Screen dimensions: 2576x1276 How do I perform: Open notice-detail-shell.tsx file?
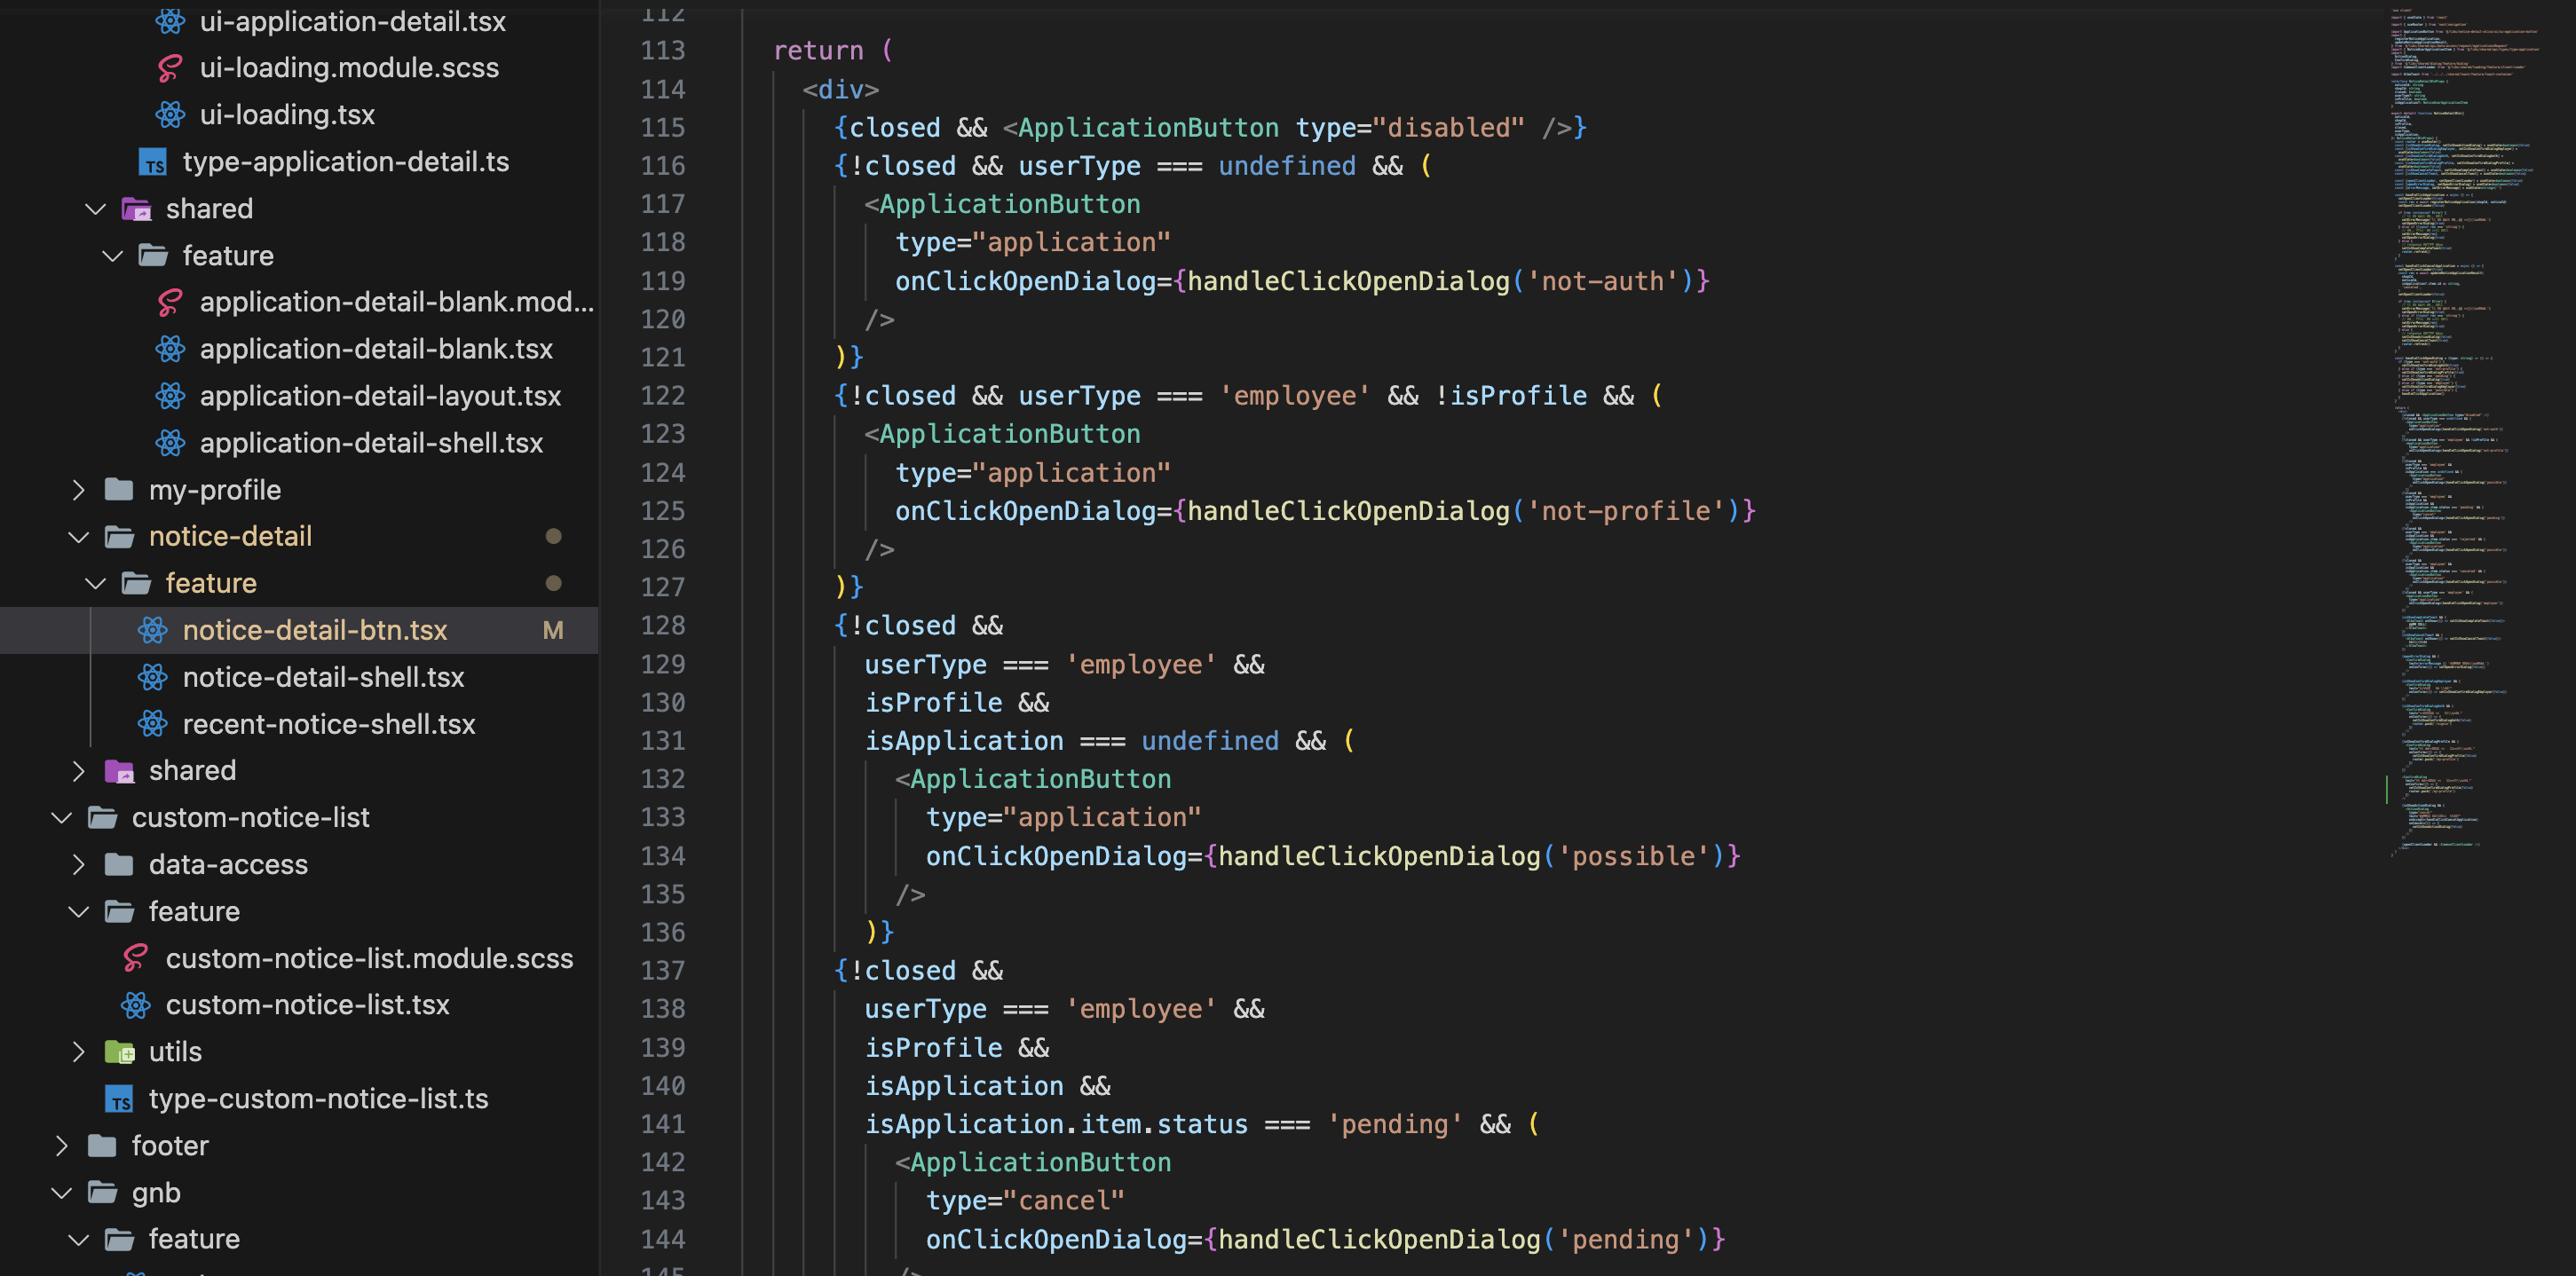pyautogui.click(x=323, y=677)
